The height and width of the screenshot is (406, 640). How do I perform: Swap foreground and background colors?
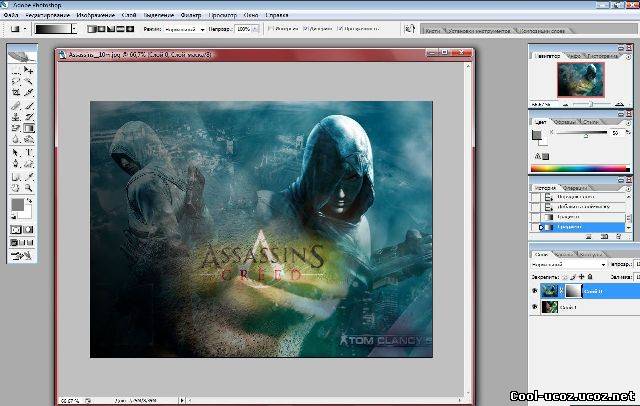[29, 201]
